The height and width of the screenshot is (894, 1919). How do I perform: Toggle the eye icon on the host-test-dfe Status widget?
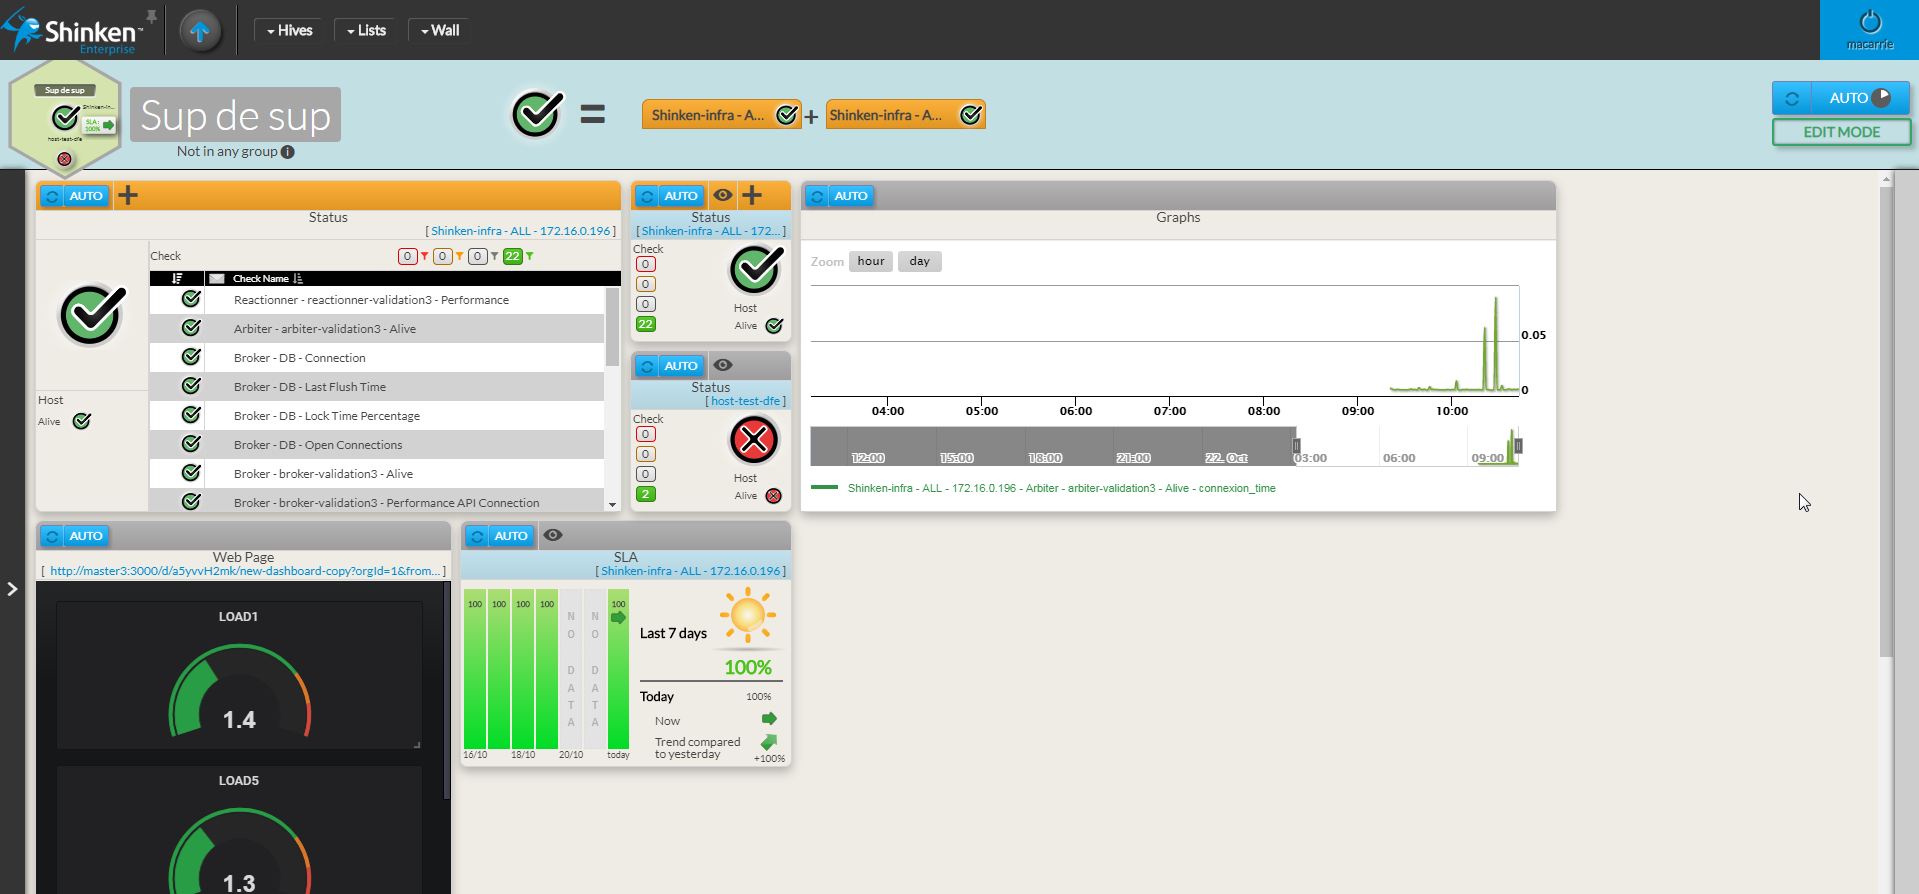tap(723, 366)
